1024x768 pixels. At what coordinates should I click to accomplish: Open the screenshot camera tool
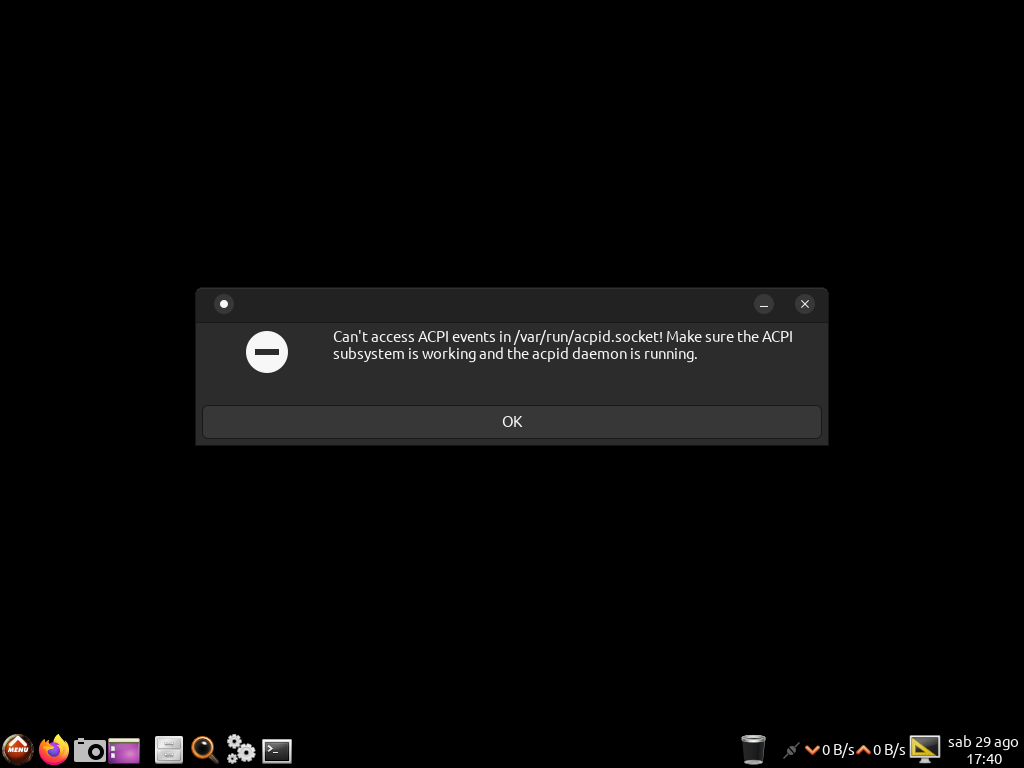[89, 750]
